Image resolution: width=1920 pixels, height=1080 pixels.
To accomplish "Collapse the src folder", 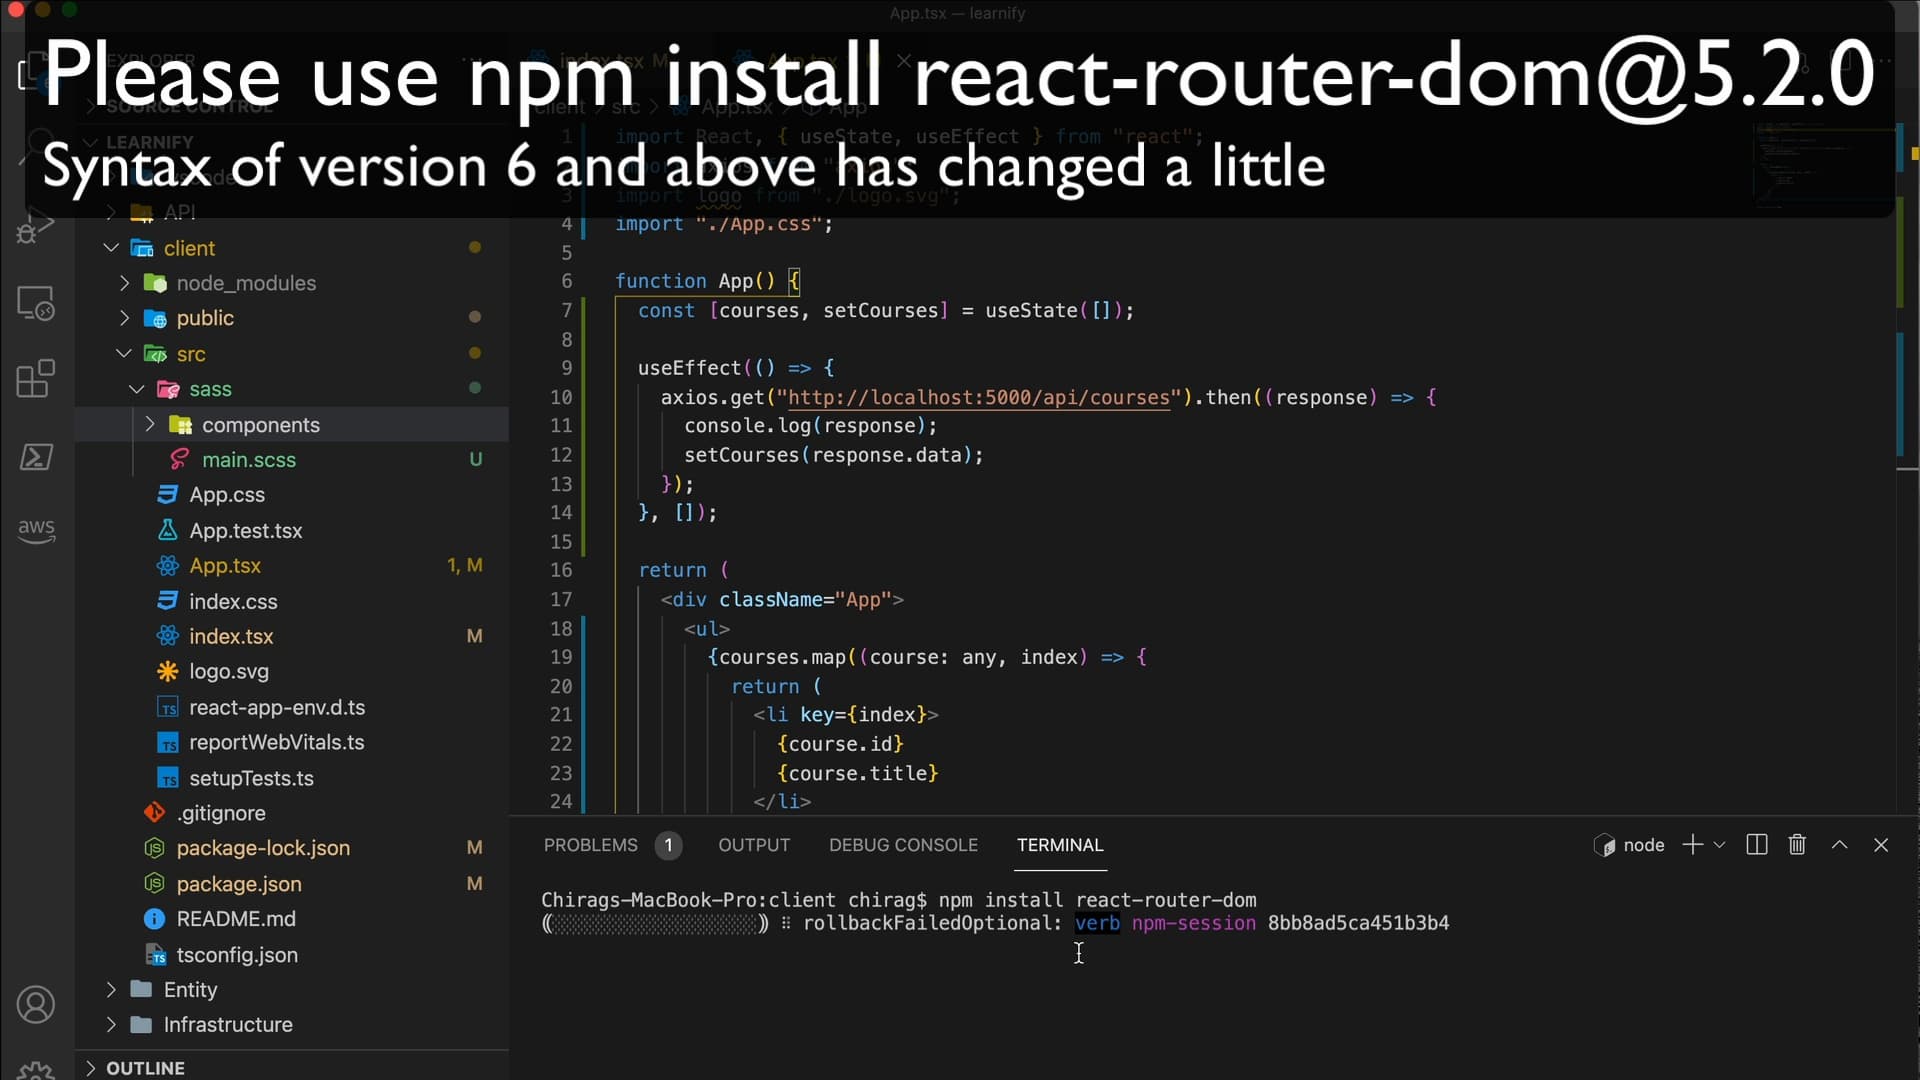I will point(124,354).
